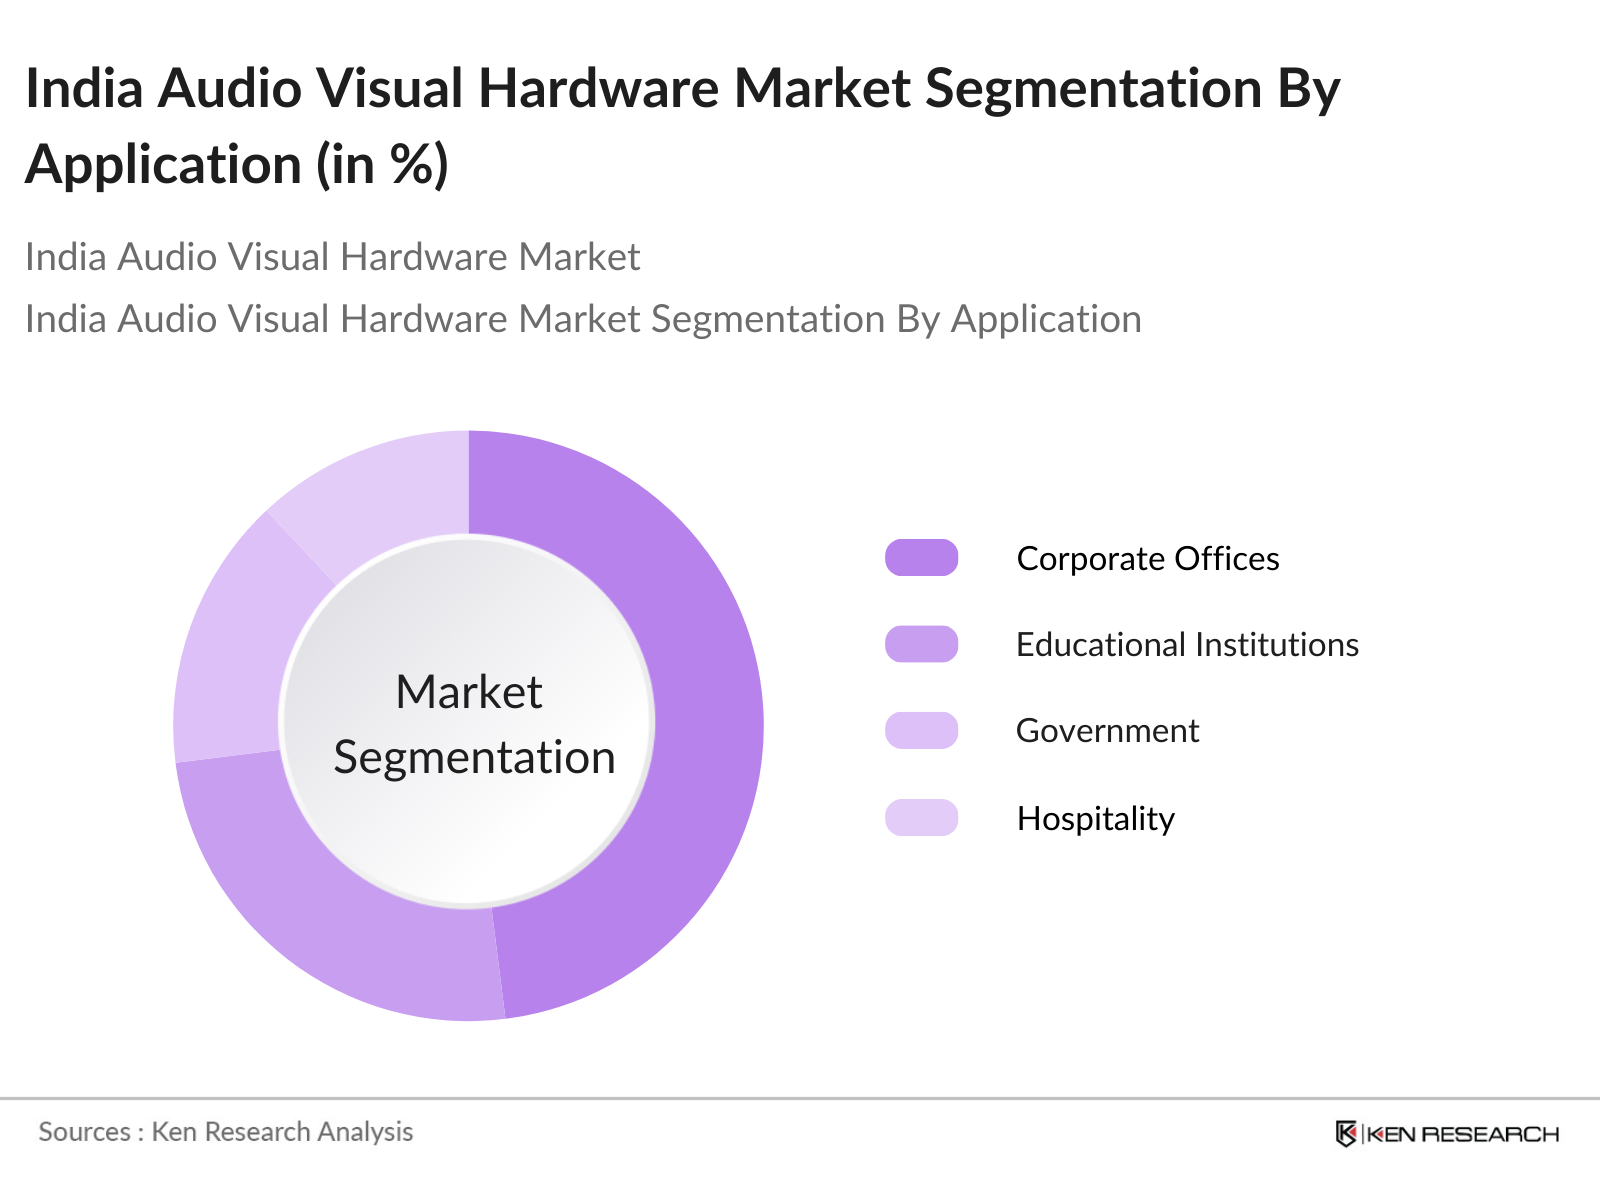The width and height of the screenshot is (1600, 1200).
Task: Select the Educational Institutions legend swatch
Action: click(921, 644)
